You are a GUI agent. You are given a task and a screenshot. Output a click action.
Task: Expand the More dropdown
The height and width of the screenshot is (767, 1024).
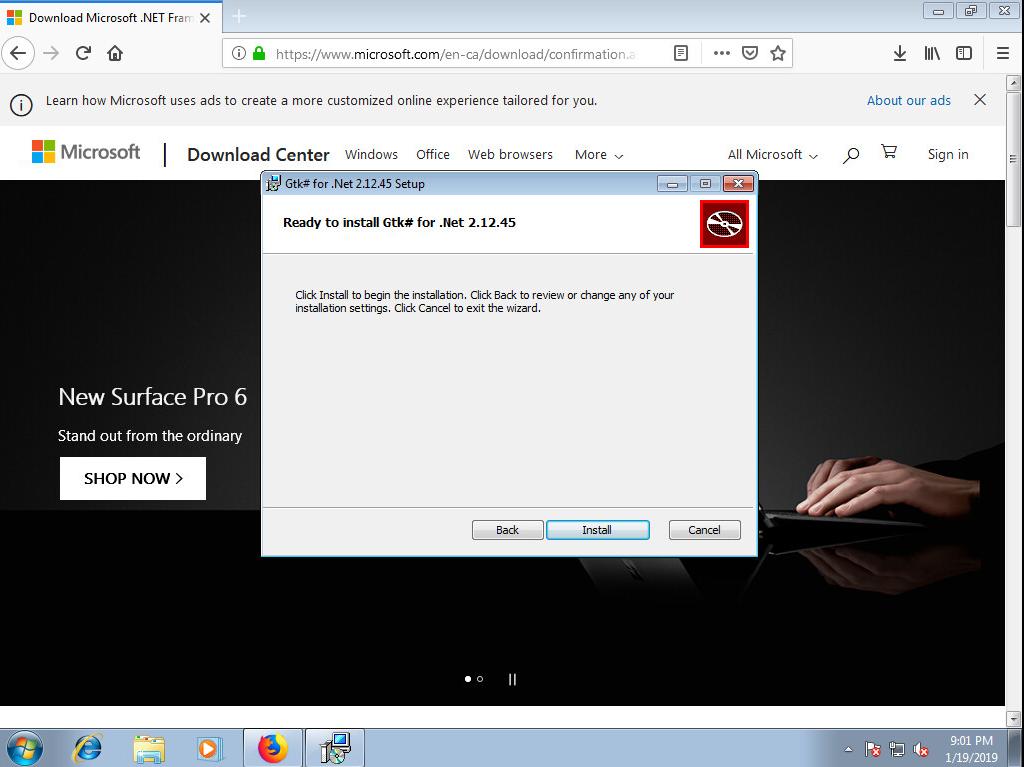(x=599, y=155)
